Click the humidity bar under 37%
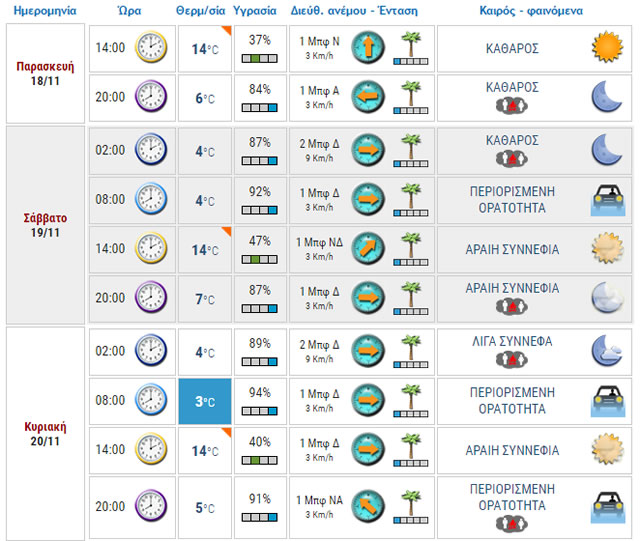Viewport: 640px width, 541px height. pyautogui.click(x=259, y=59)
